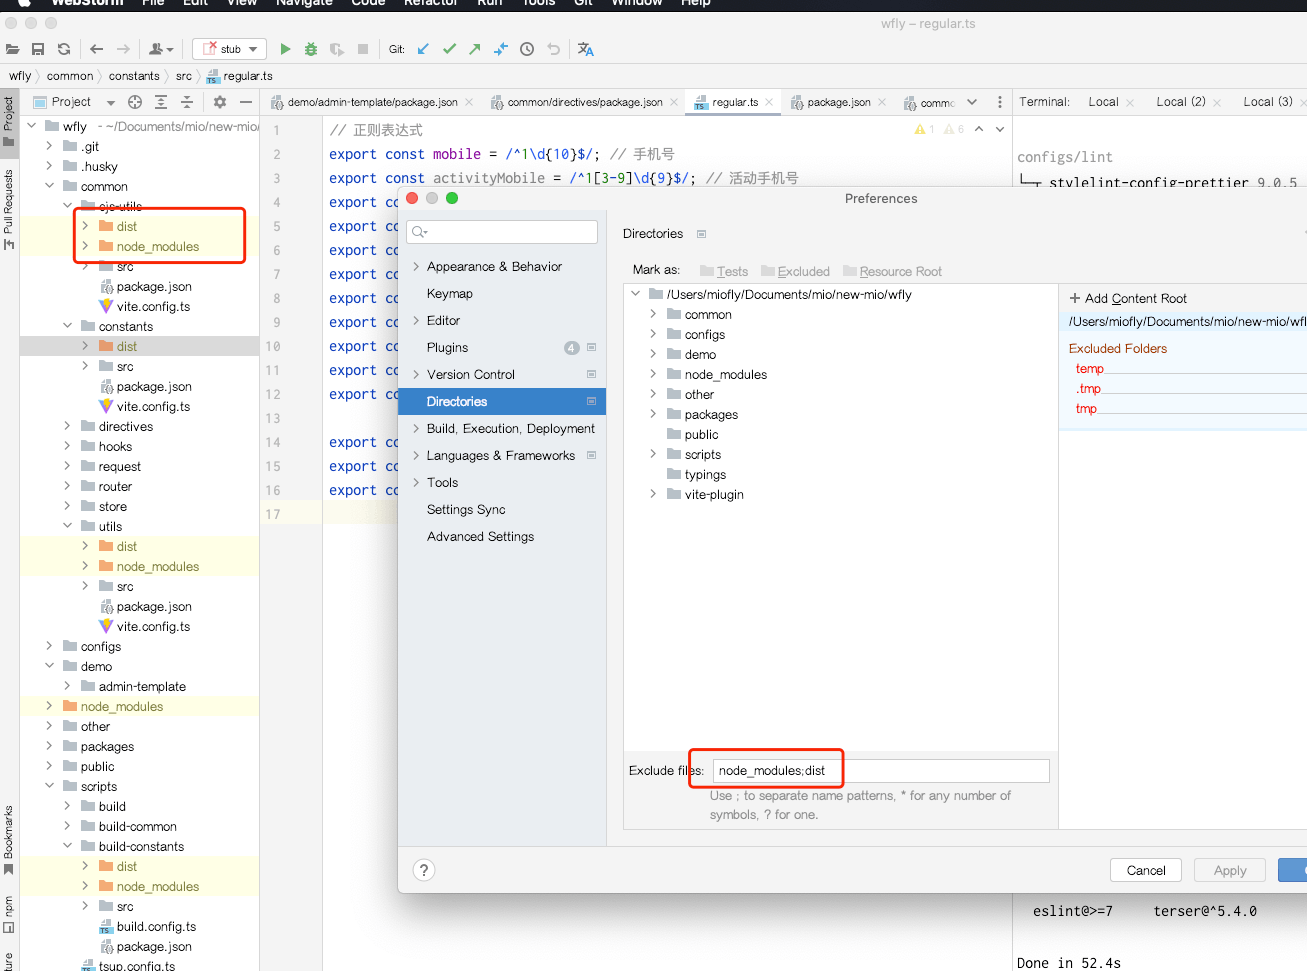Click the Select Opened File target icon

coord(135,102)
